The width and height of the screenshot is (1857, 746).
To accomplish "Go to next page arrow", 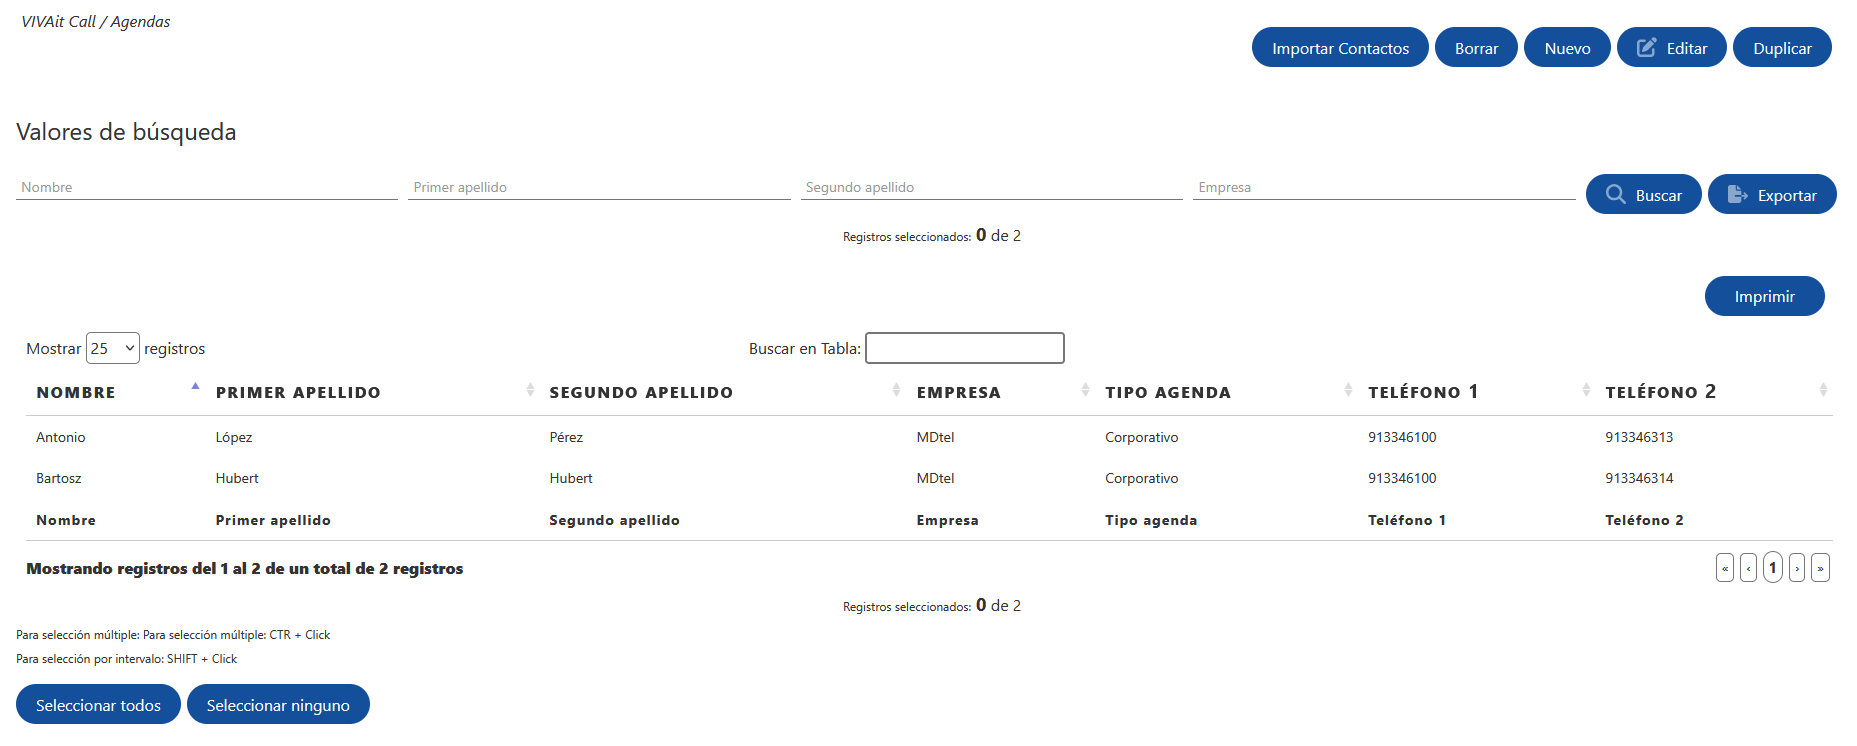I will click(x=1797, y=568).
